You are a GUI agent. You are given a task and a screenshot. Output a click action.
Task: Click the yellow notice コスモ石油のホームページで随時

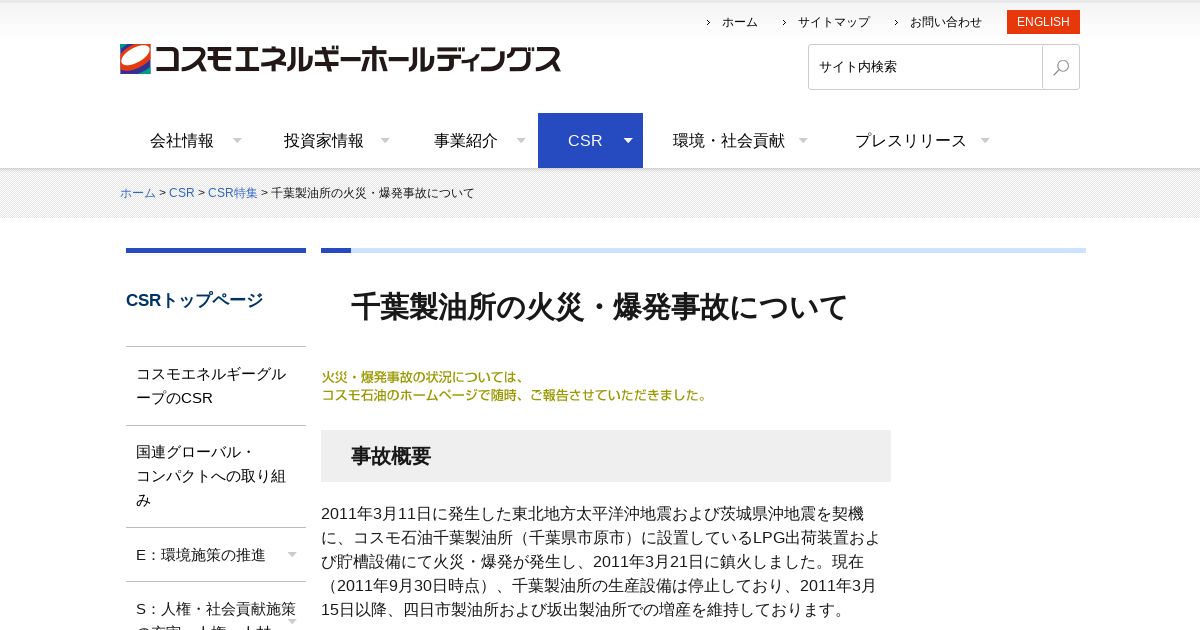coord(515,395)
